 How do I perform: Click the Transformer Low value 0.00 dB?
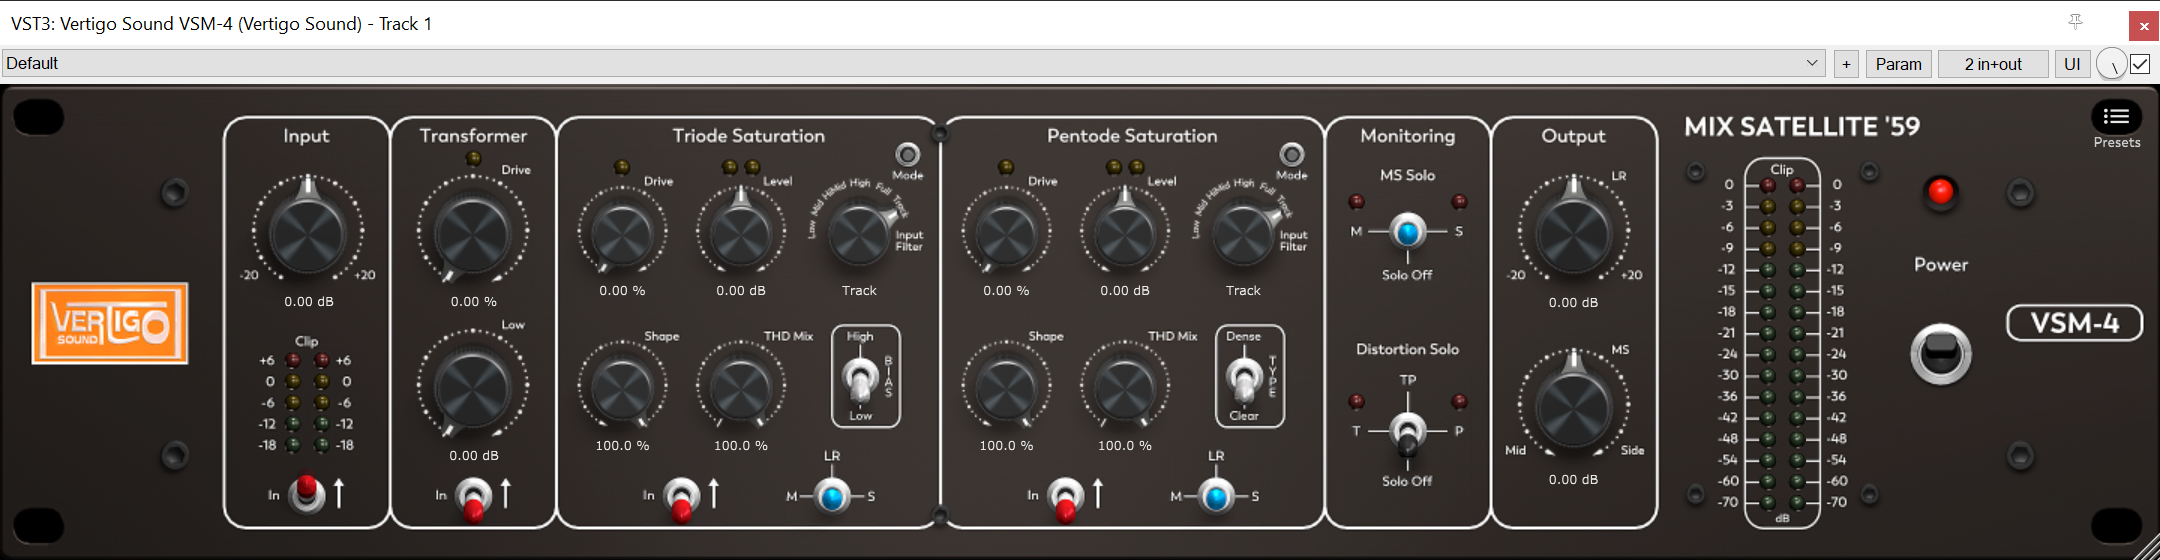[x=474, y=455]
